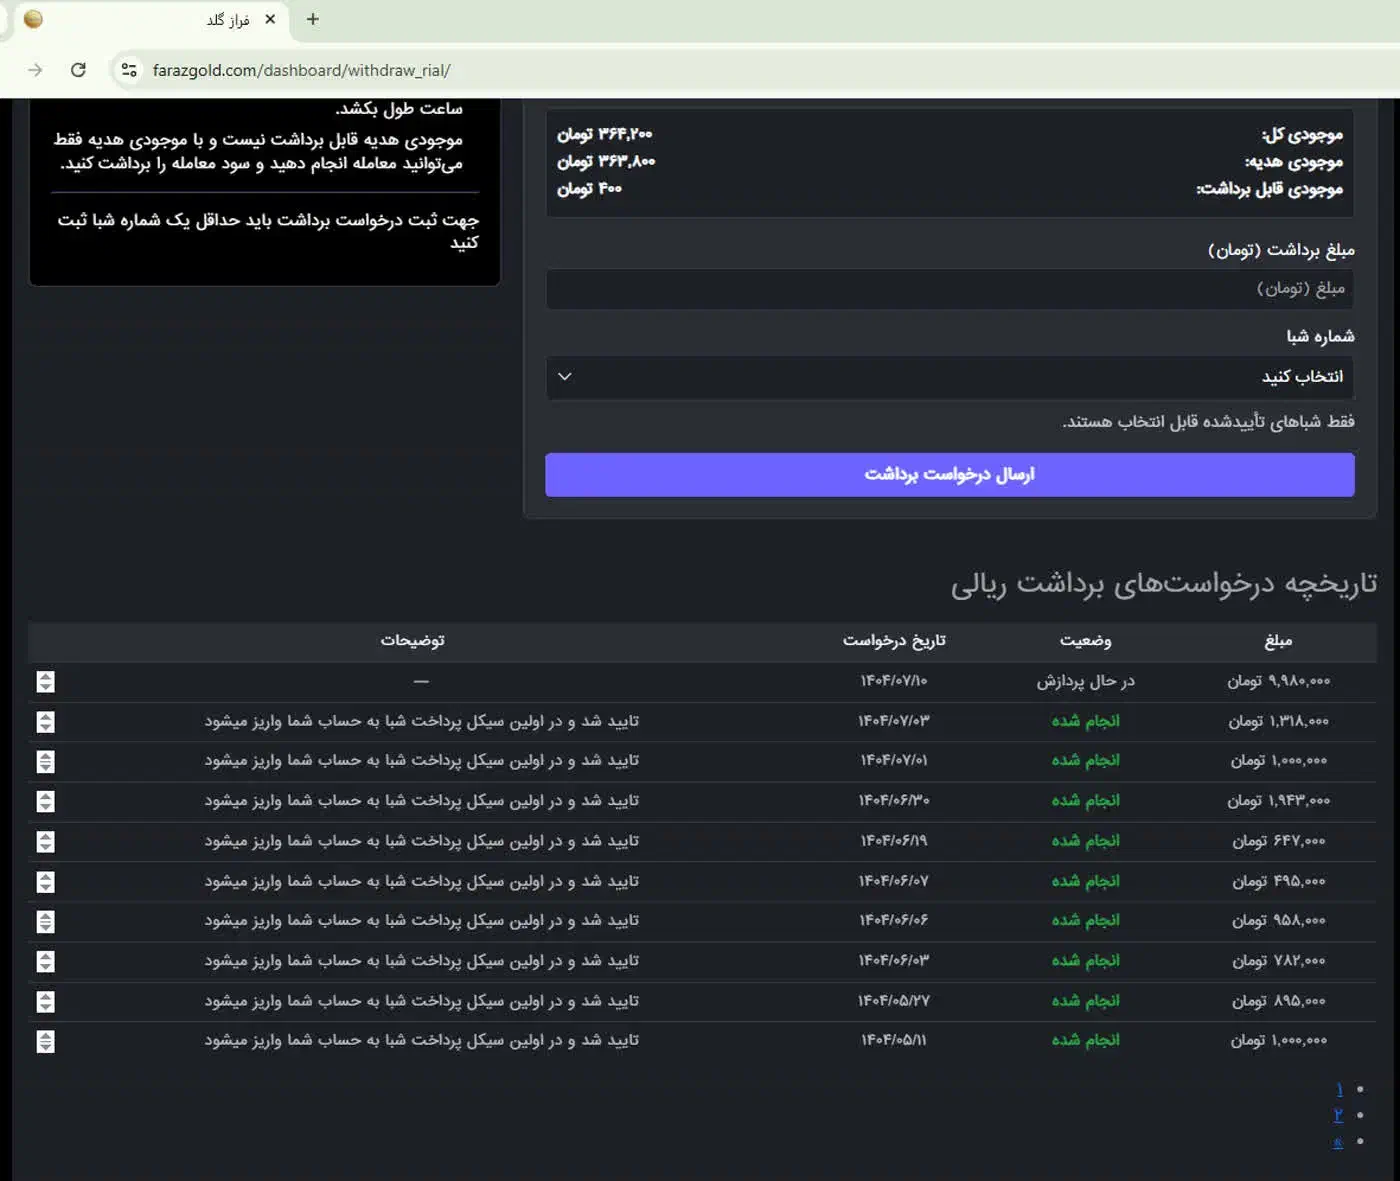
Task: Close the Faraz Gold tab
Action: [270, 19]
